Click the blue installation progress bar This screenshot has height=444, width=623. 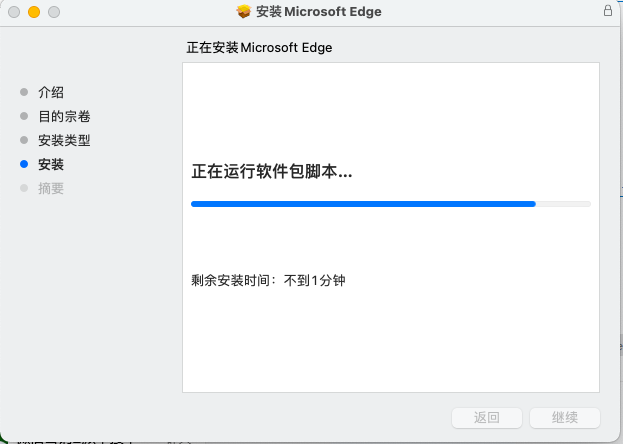pyautogui.click(x=391, y=204)
